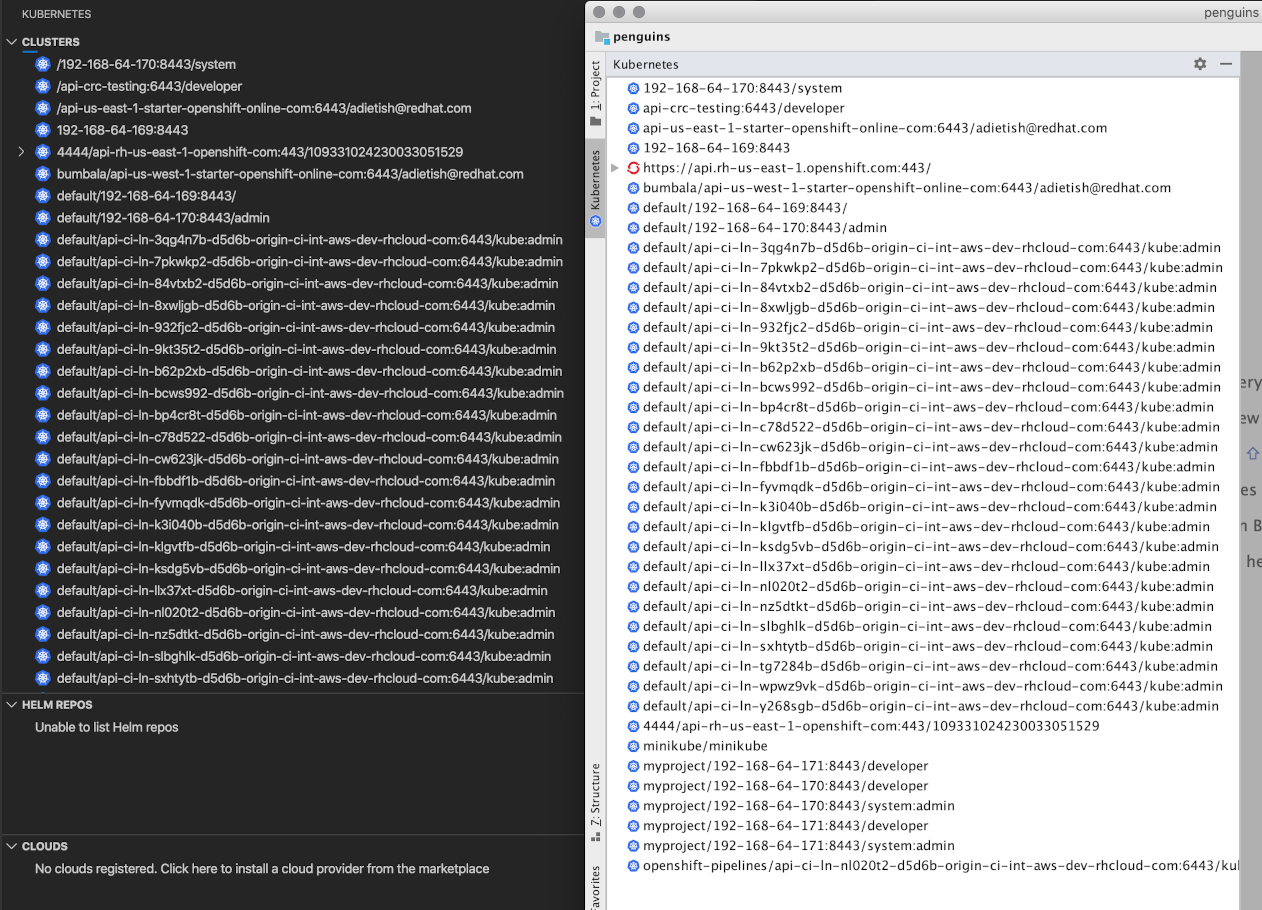This screenshot has width=1262, height=910.
Task: Click the icon beside minikube/minikube
Action: tap(633, 746)
